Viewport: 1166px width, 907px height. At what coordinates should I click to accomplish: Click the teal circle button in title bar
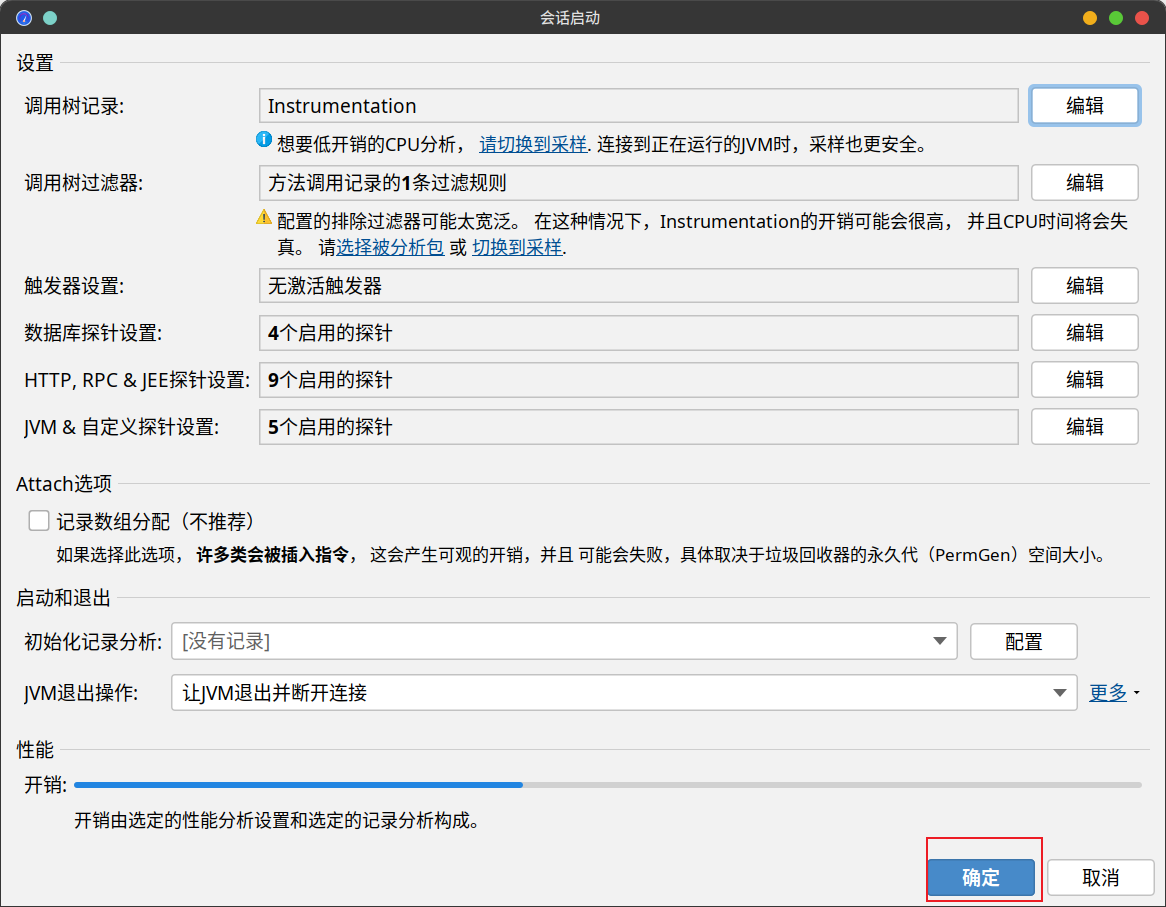tap(50, 18)
